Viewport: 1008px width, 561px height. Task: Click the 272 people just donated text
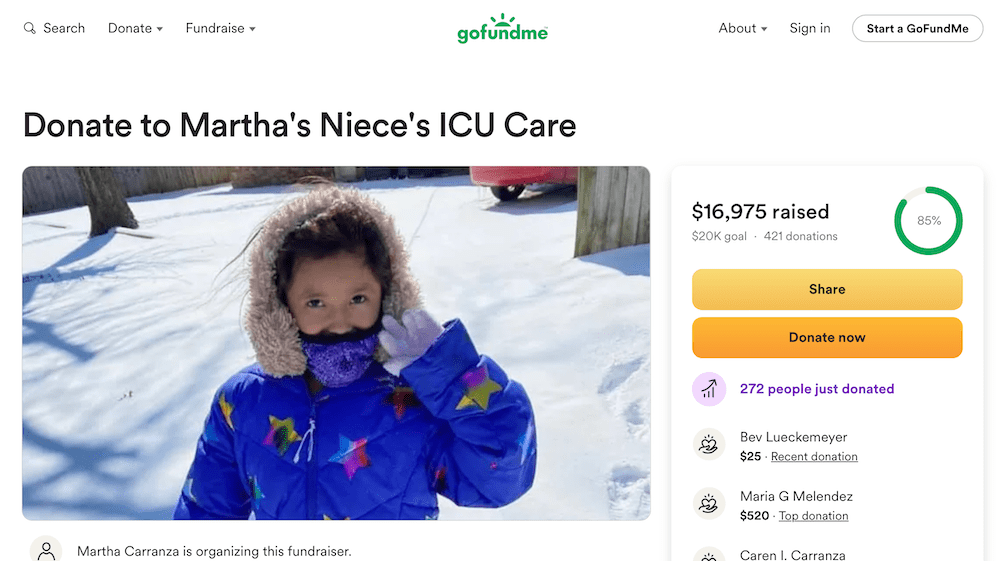[x=817, y=389]
